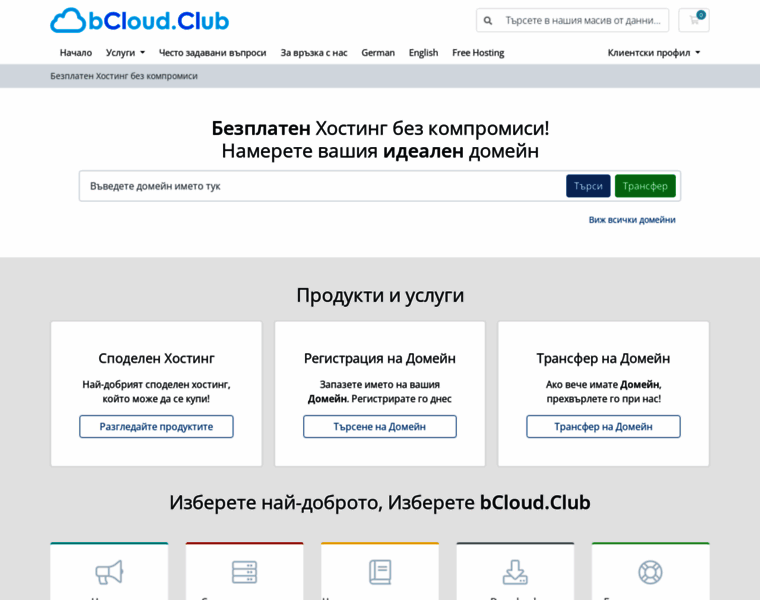Image resolution: width=760 pixels, height=600 pixels.
Task: Focus the knowledge base search field
Action: [x=584, y=20]
